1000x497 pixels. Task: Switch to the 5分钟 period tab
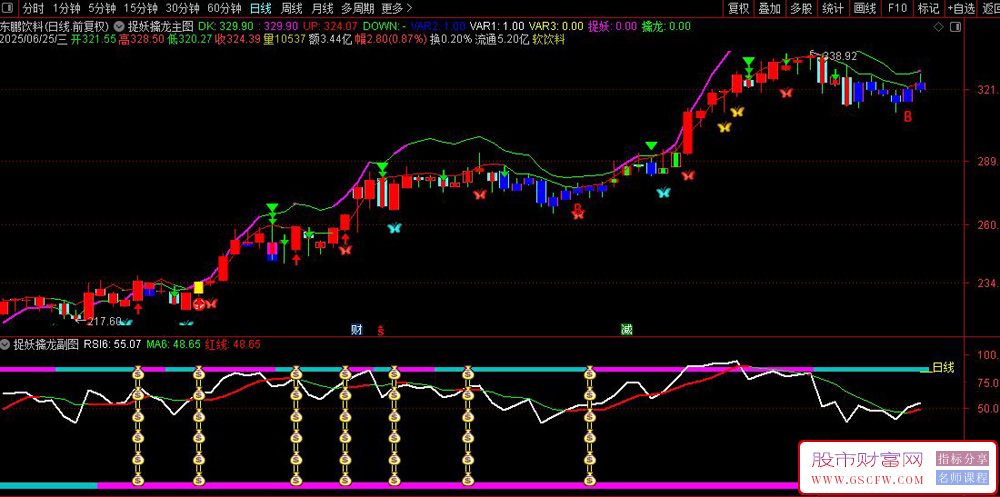pos(102,8)
